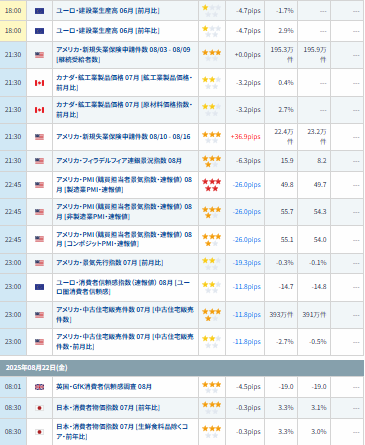Open アメリカ・中古住宅販売件数 前月比 link
Viewport: 365px width, 445px height.
coord(125,342)
